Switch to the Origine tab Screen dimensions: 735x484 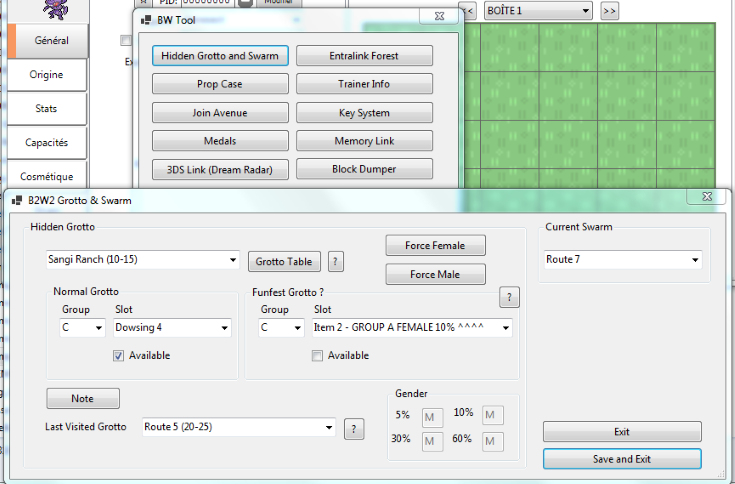pyautogui.click(x=47, y=74)
